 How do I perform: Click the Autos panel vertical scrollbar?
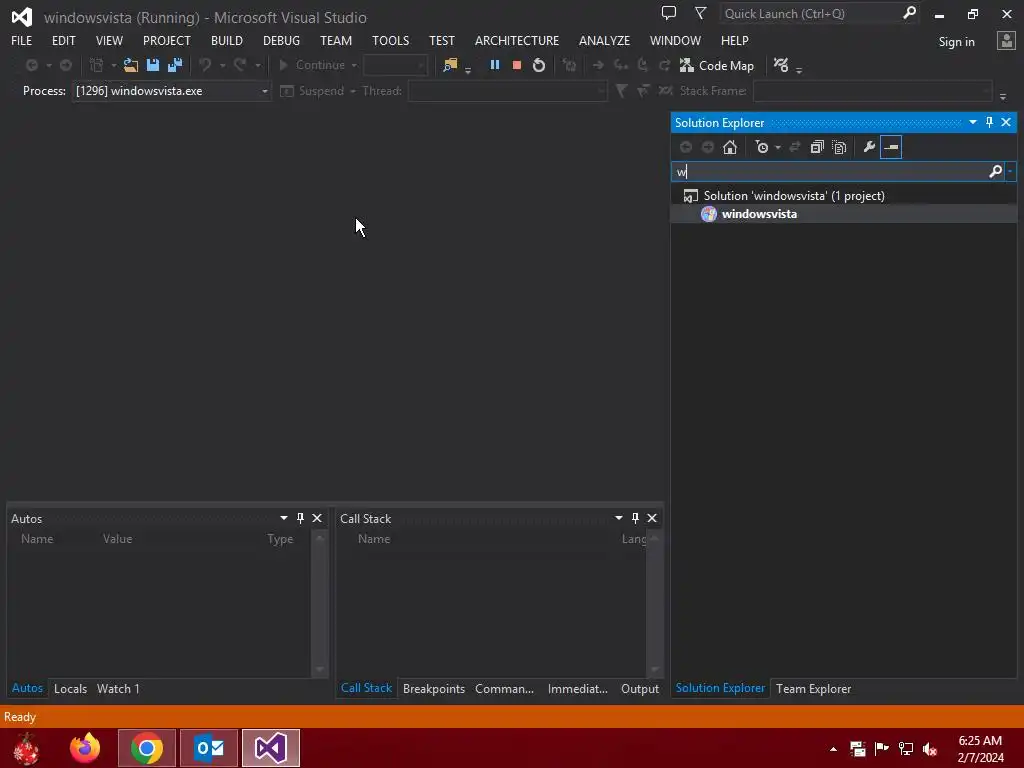319,603
